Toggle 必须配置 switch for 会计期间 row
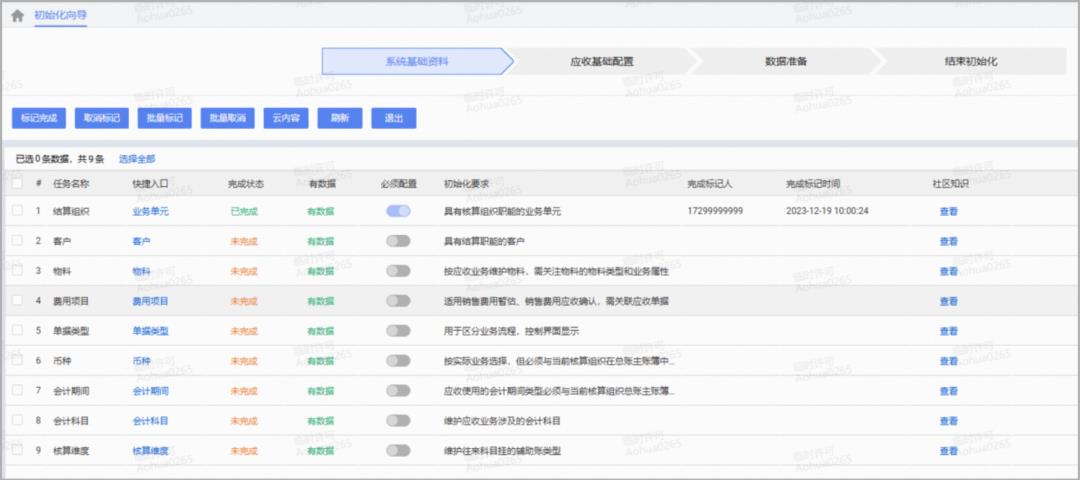The height and width of the screenshot is (480, 1080). (x=398, y=390)
